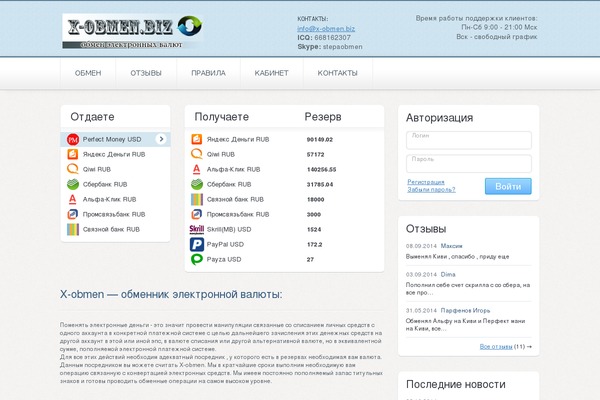Click the Забыли пароль? link

click(431, 189)
